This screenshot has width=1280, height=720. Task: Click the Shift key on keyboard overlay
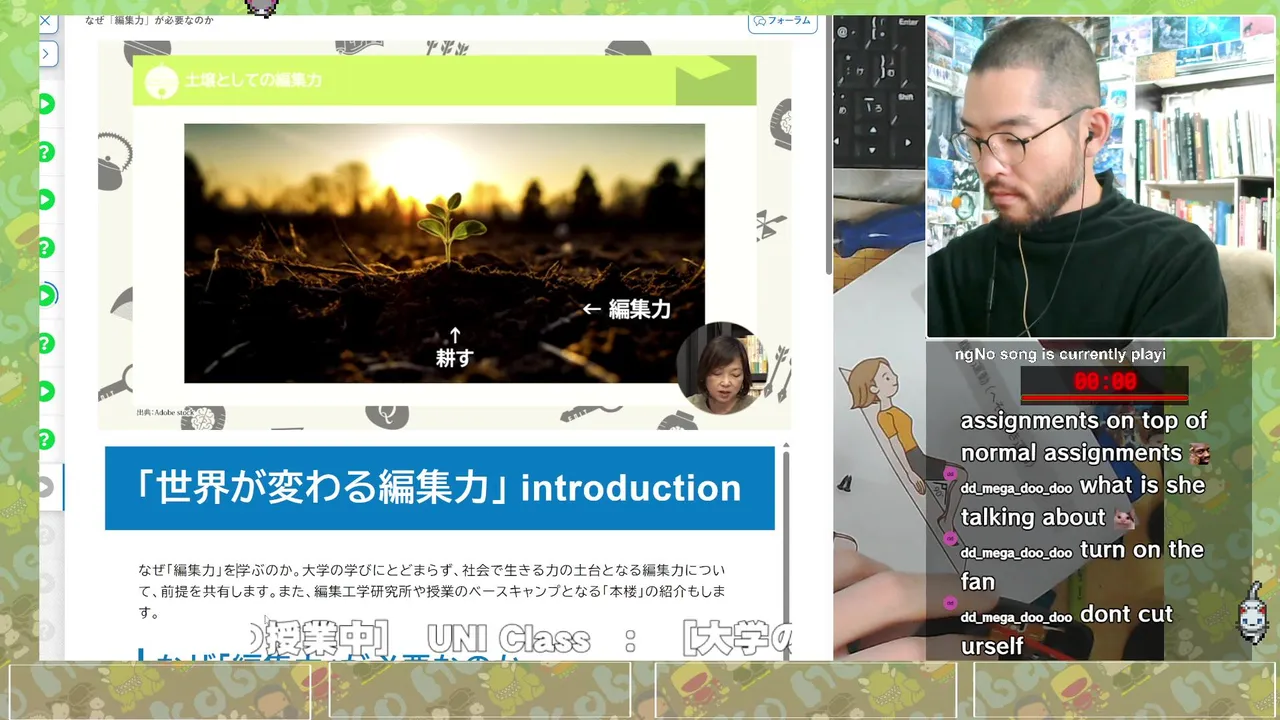(906, 97)
